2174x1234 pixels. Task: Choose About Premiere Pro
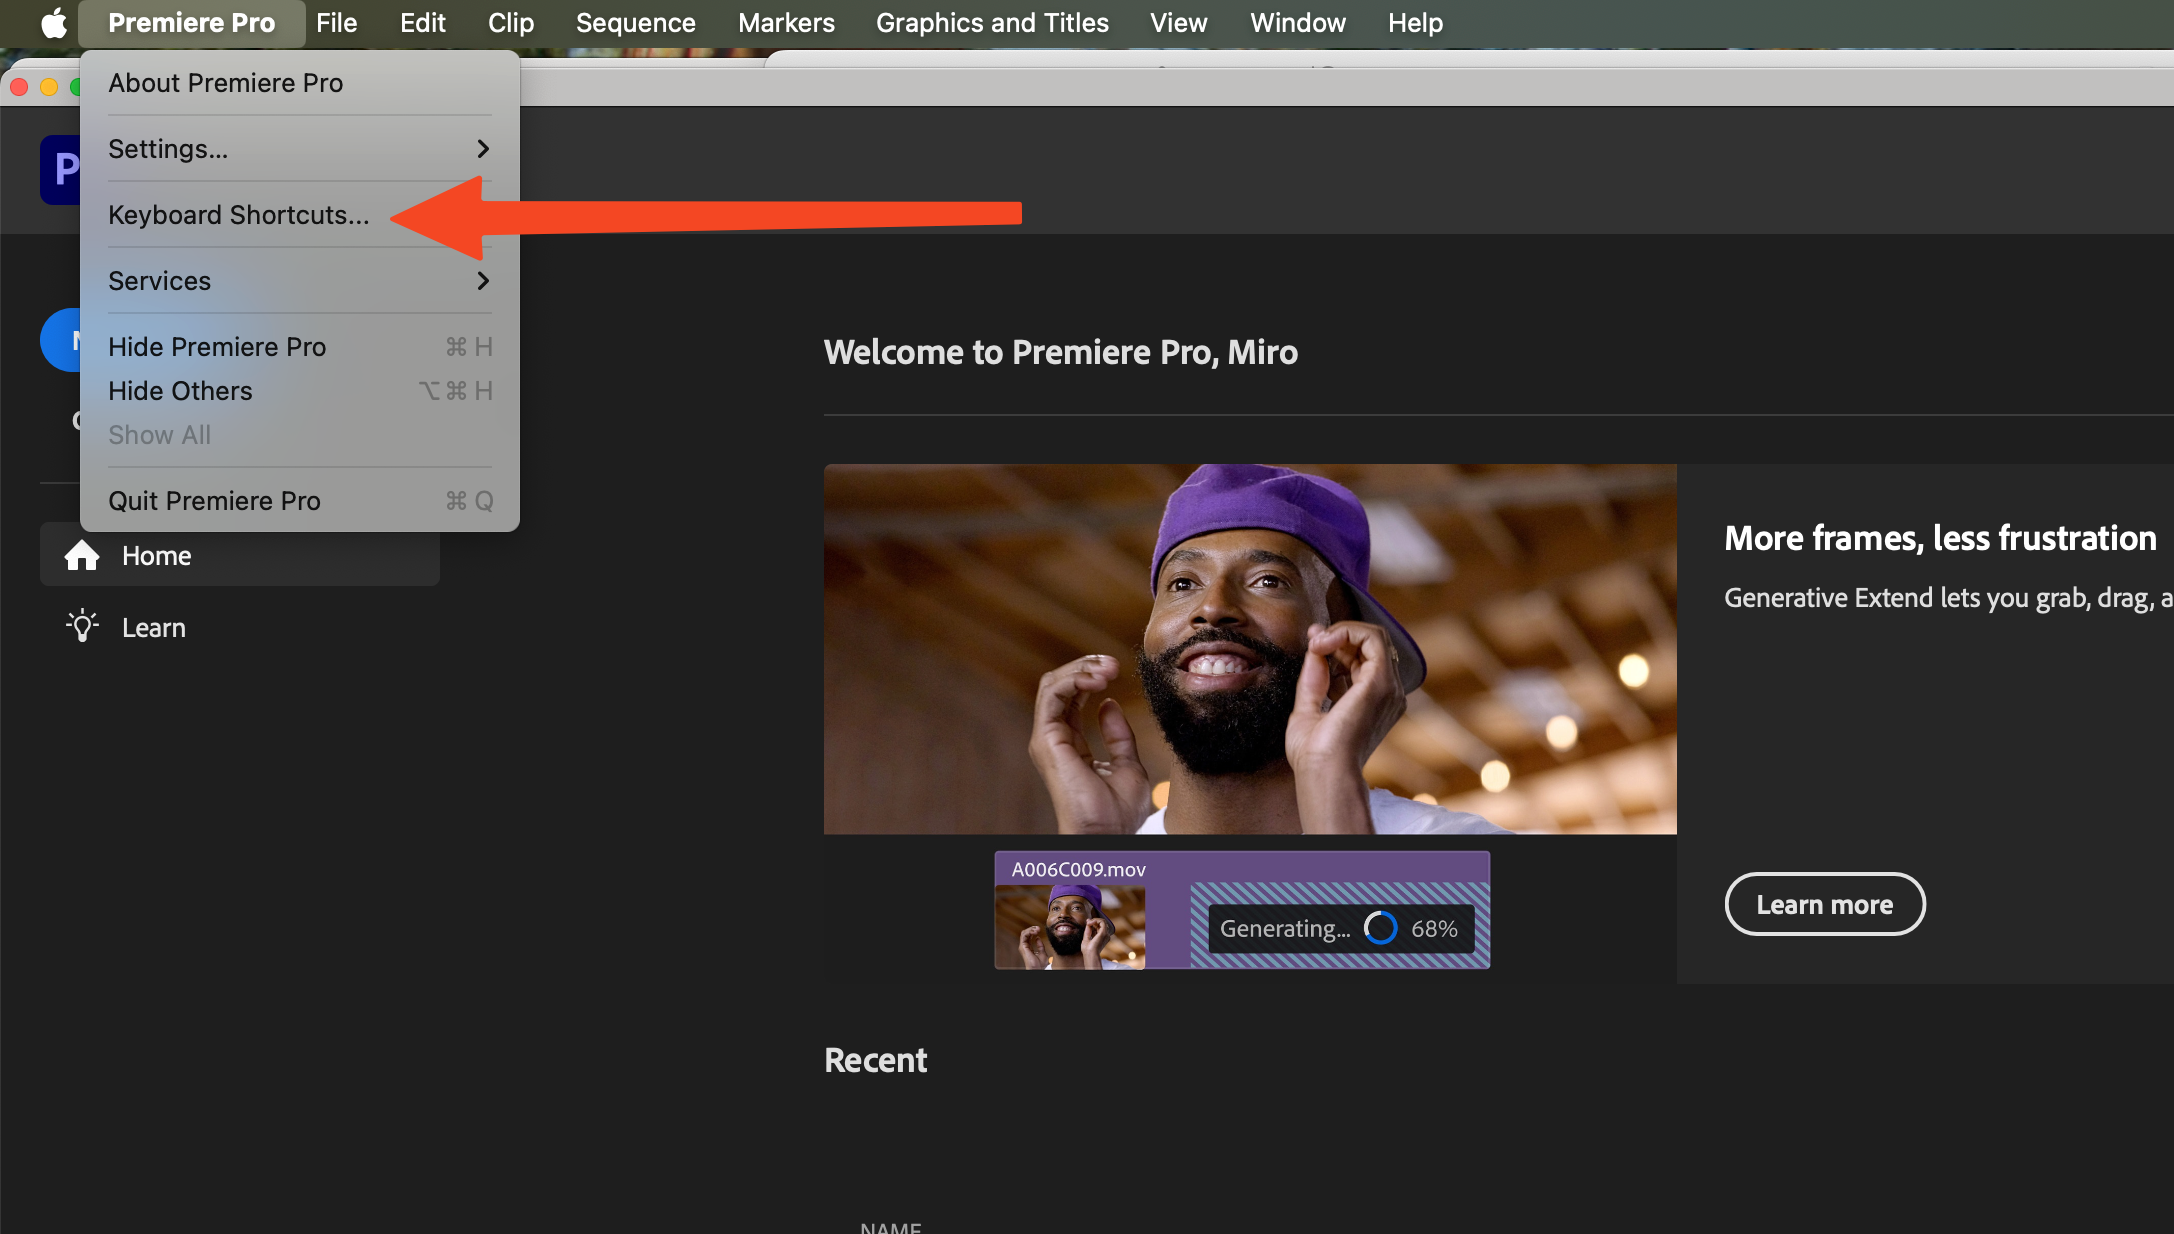(300, 83)
